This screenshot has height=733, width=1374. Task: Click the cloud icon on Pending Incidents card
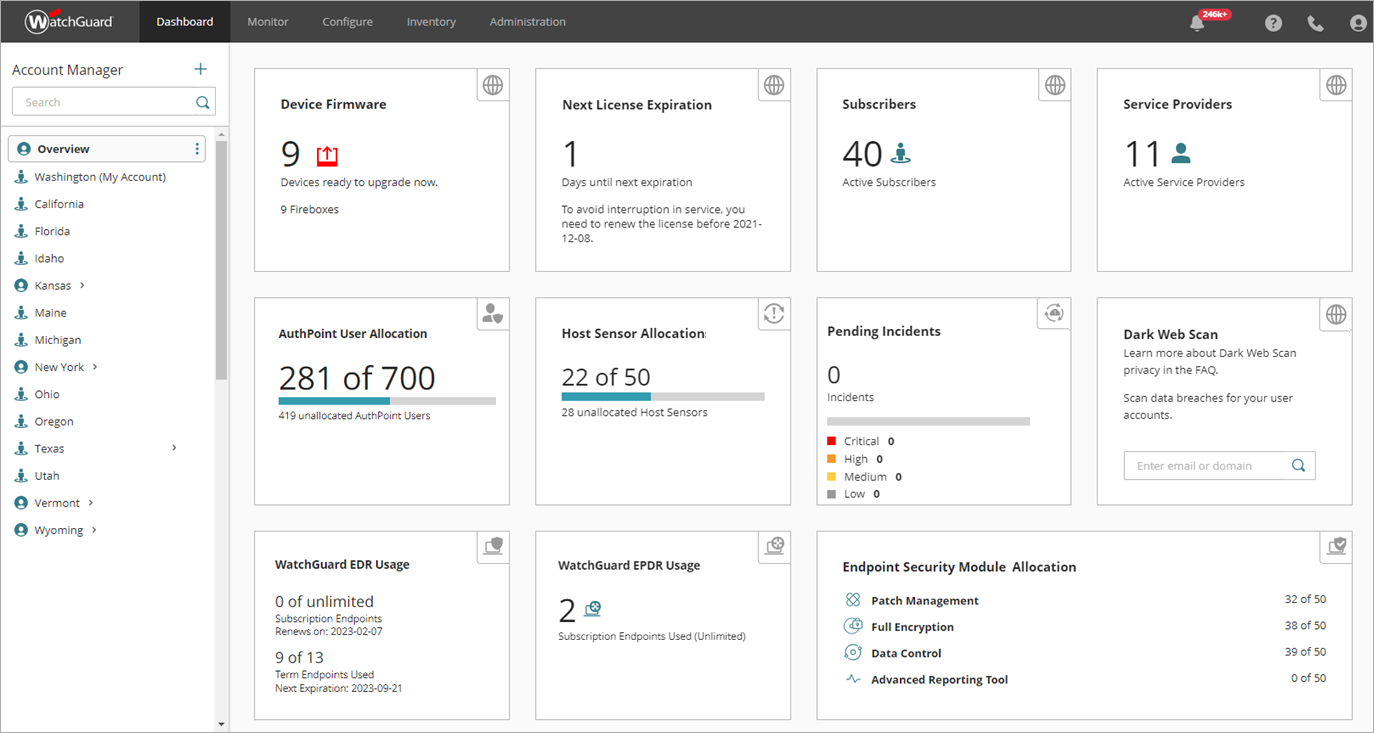(1054, 313)
